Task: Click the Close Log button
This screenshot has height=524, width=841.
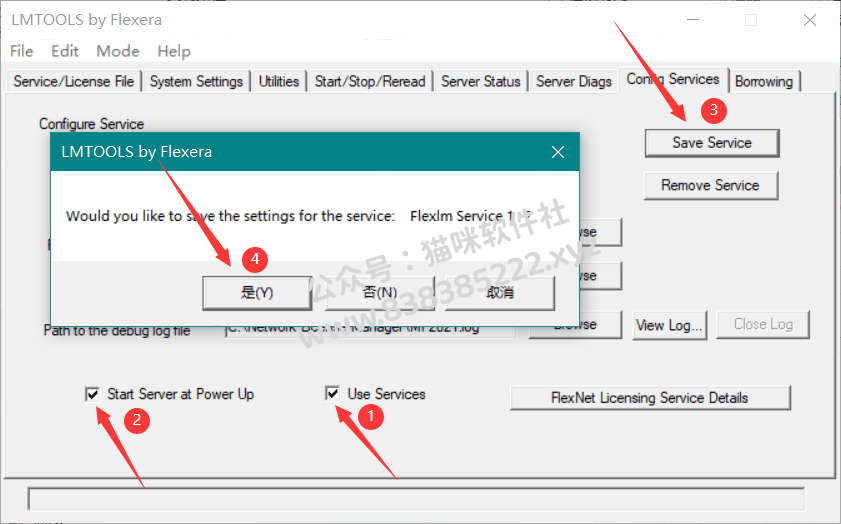Action: point(763,324)
